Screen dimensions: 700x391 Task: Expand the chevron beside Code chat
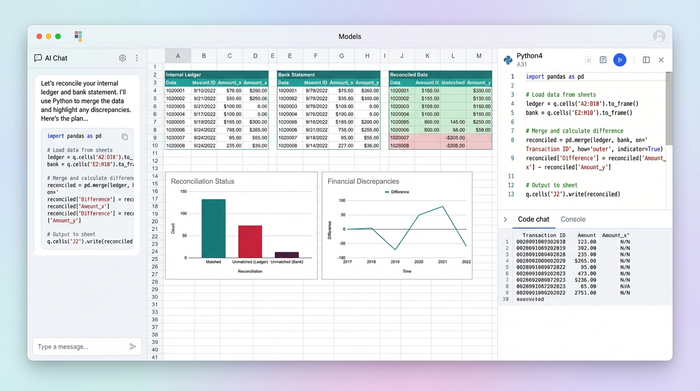(505, 219)
